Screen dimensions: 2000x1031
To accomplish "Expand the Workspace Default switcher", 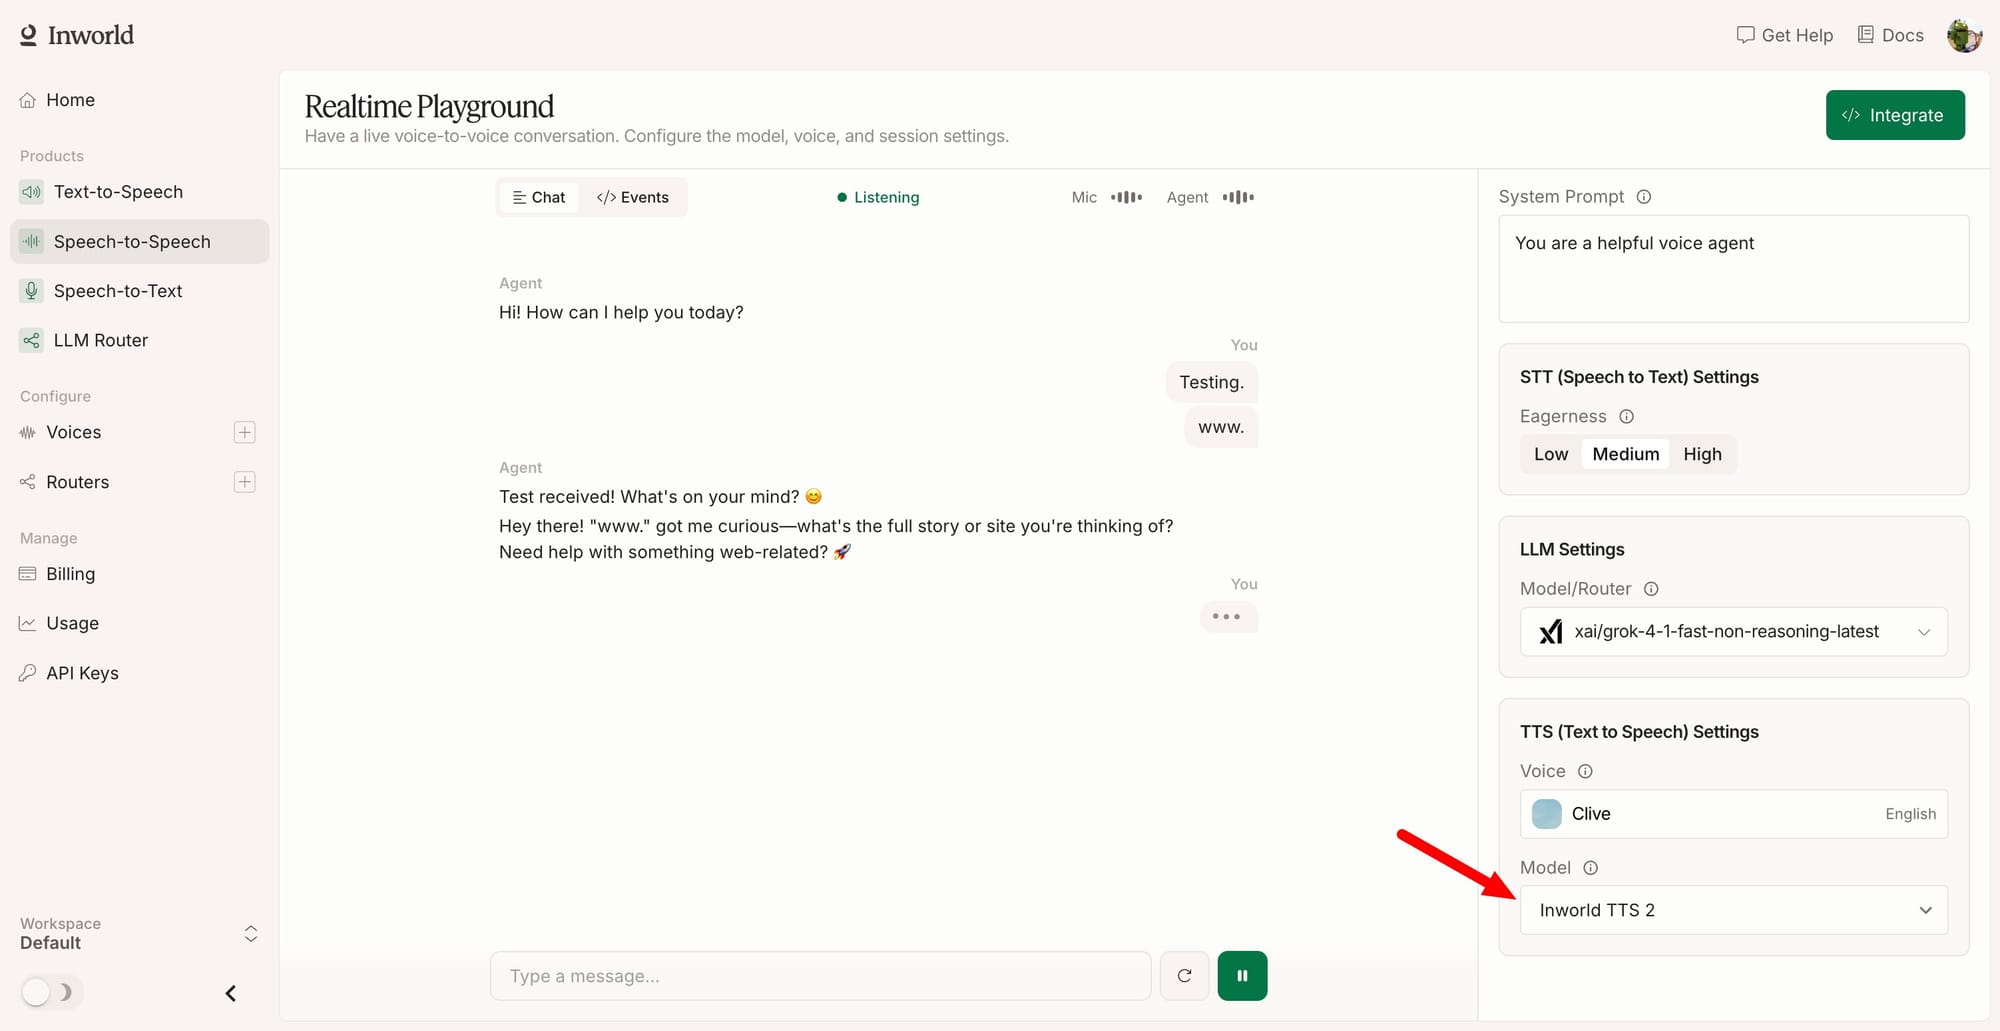I will tap(139, 934).
